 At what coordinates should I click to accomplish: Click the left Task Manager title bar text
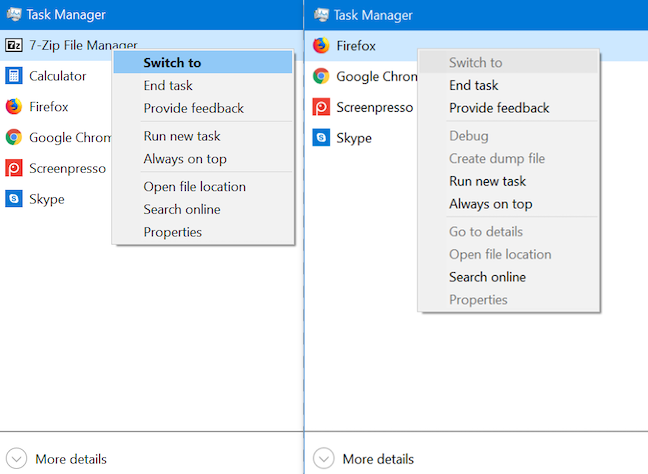pos(66,15)
